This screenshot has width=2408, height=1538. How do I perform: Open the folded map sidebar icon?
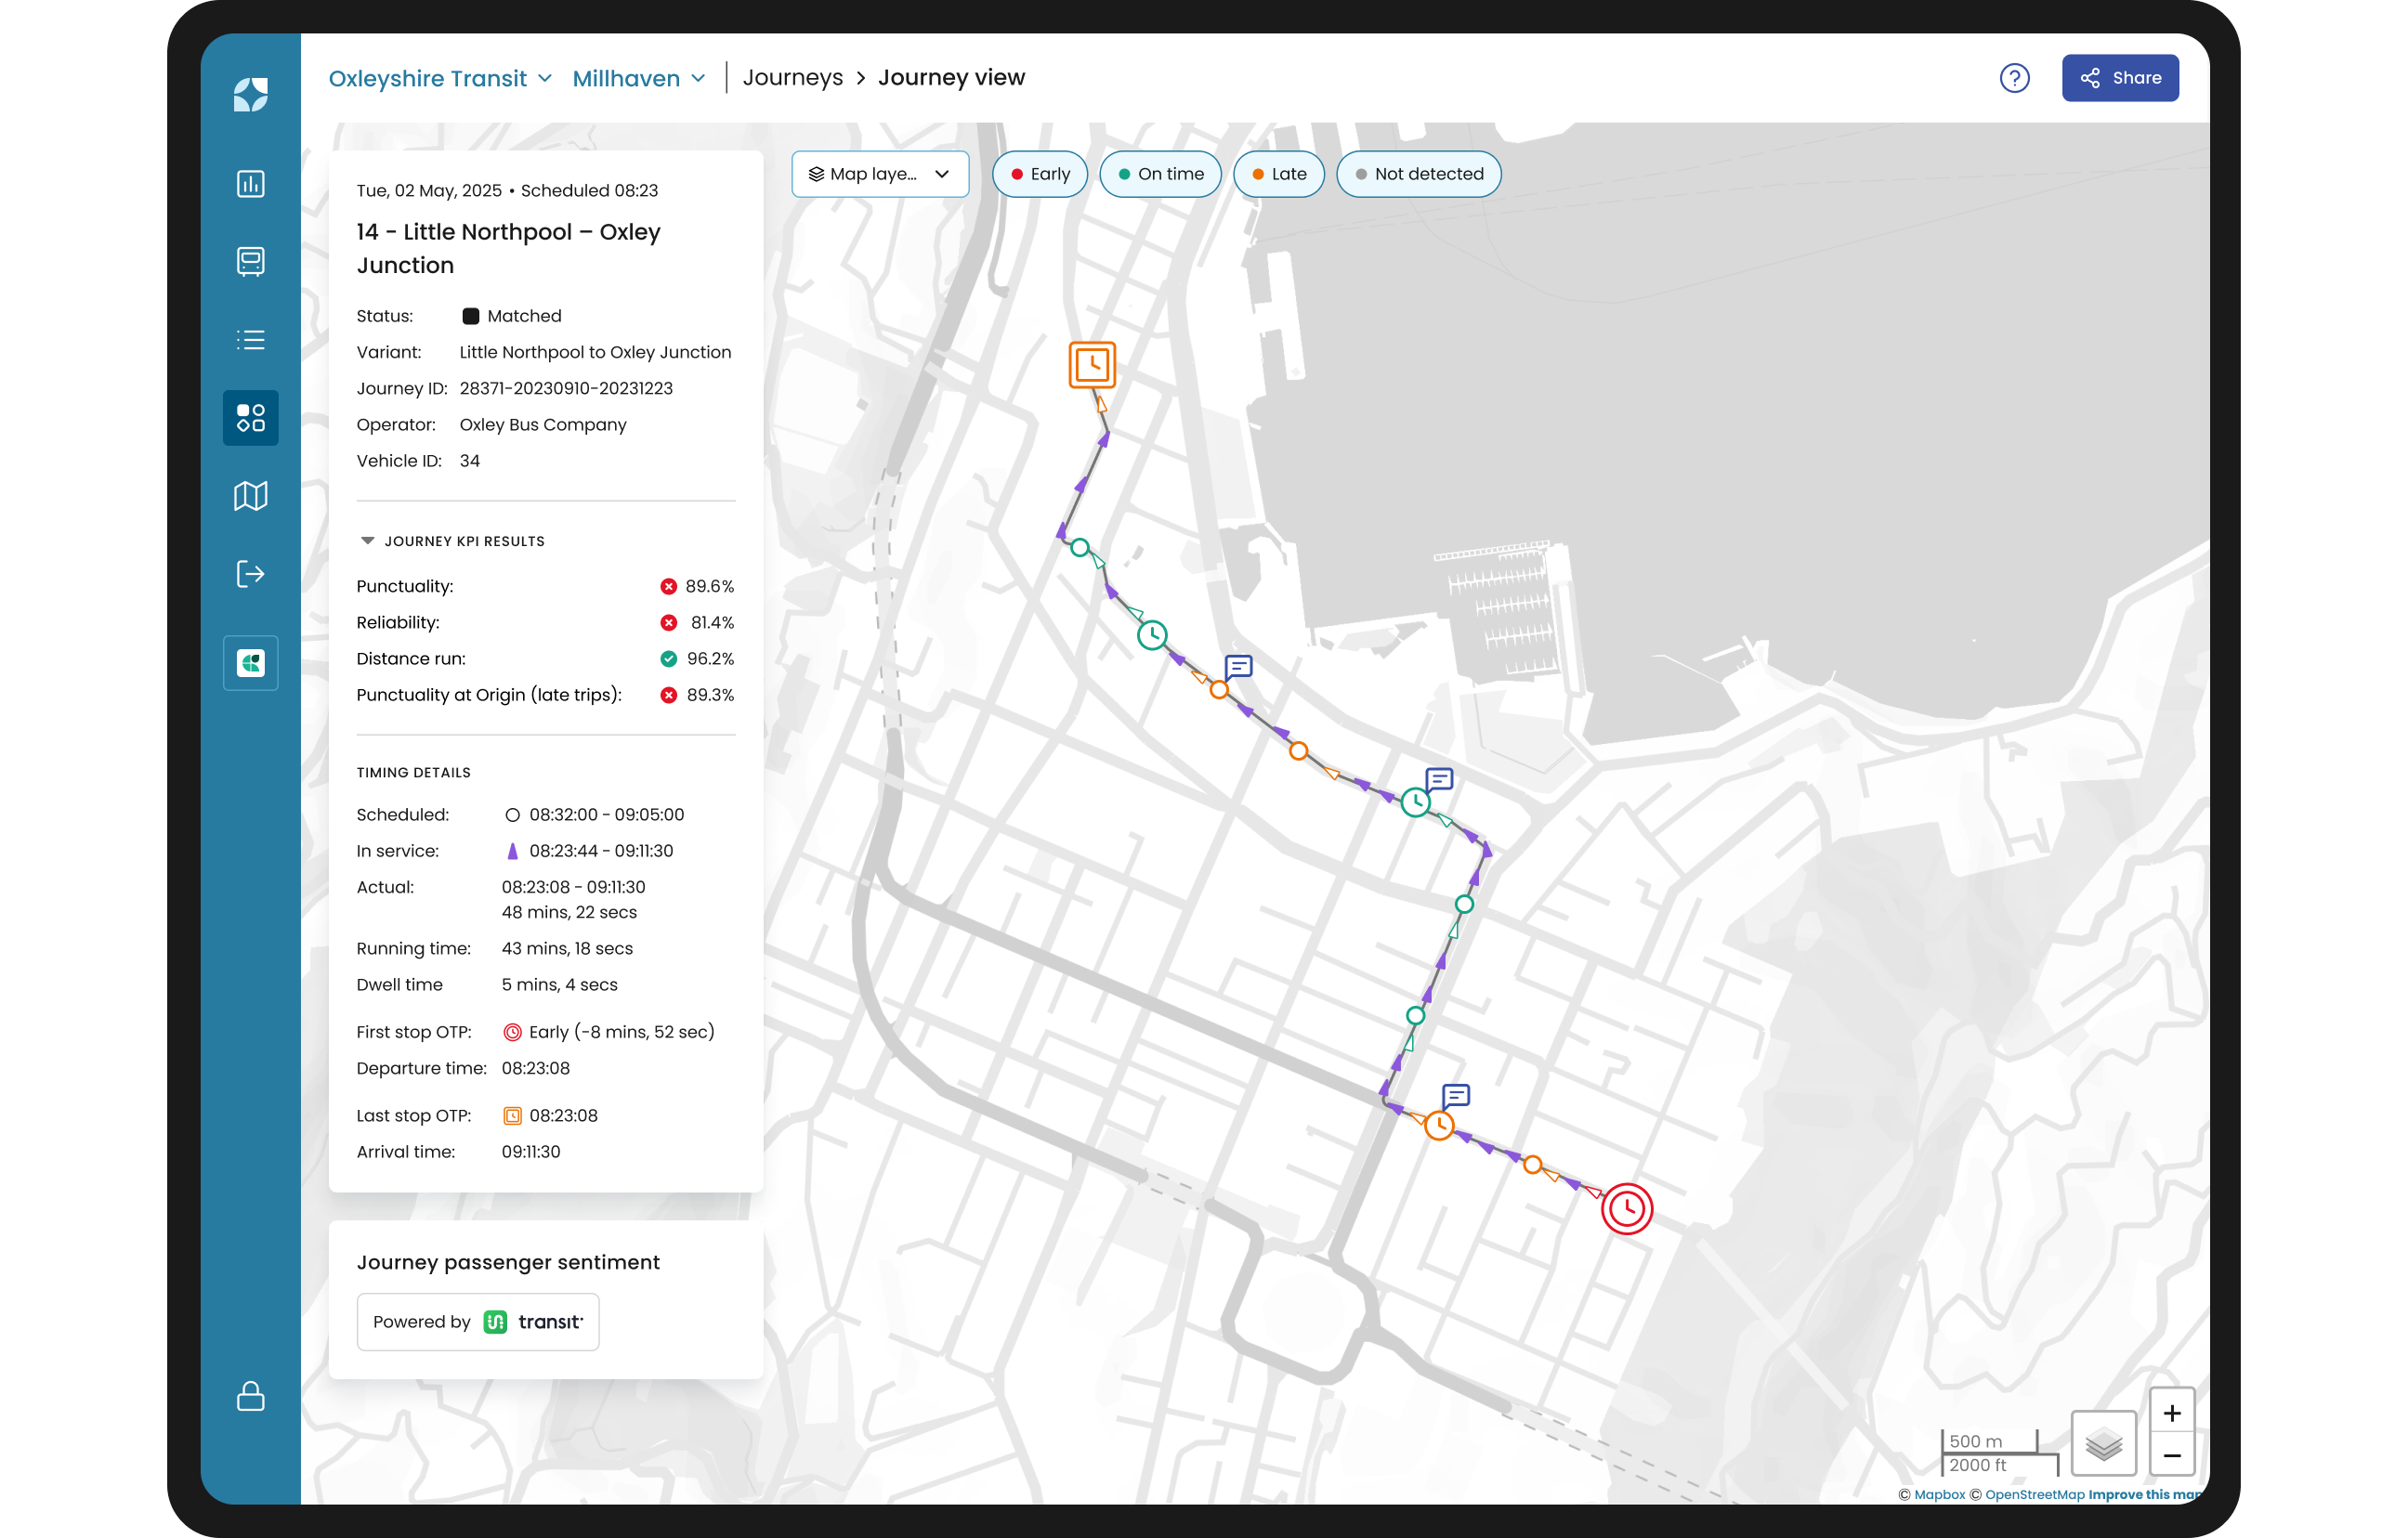pyautogui.click(x=250, y=496)
